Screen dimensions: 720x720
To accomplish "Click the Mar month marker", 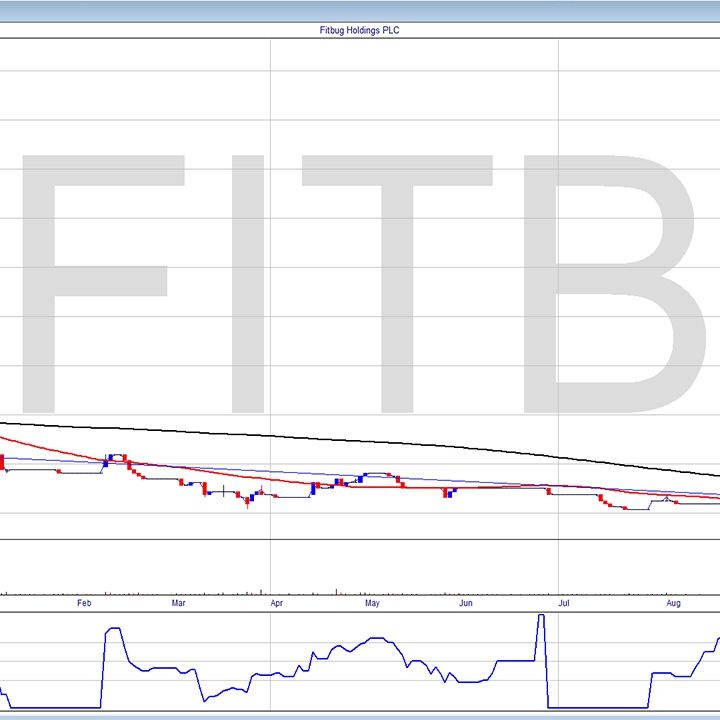I will point(178,604).
